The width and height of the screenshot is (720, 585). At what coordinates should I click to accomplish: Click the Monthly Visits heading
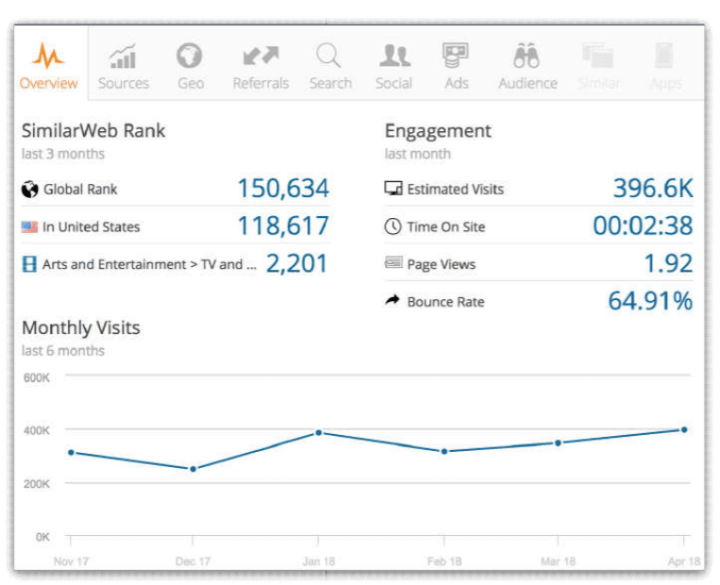coord(81,328)
